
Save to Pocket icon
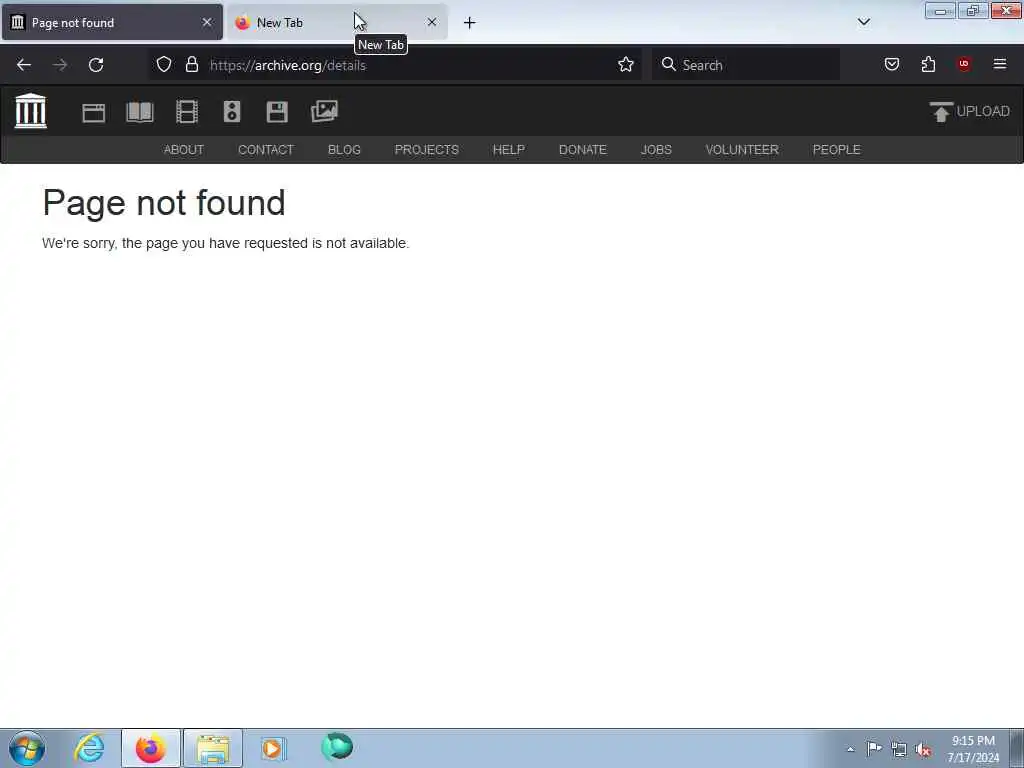click(x=892, y=64)
